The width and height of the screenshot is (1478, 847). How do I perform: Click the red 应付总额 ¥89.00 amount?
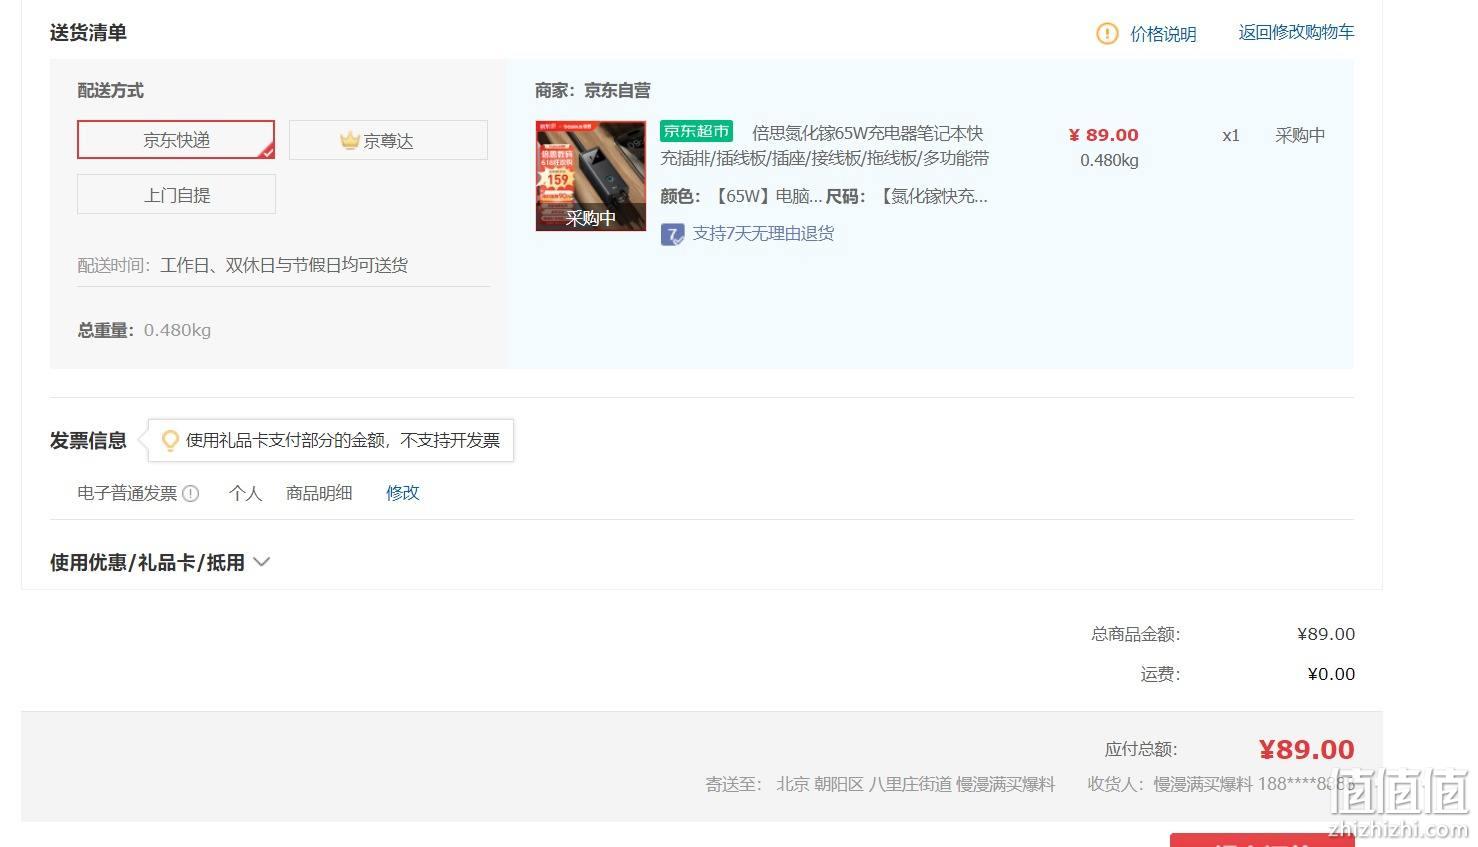pos(1306,749)
